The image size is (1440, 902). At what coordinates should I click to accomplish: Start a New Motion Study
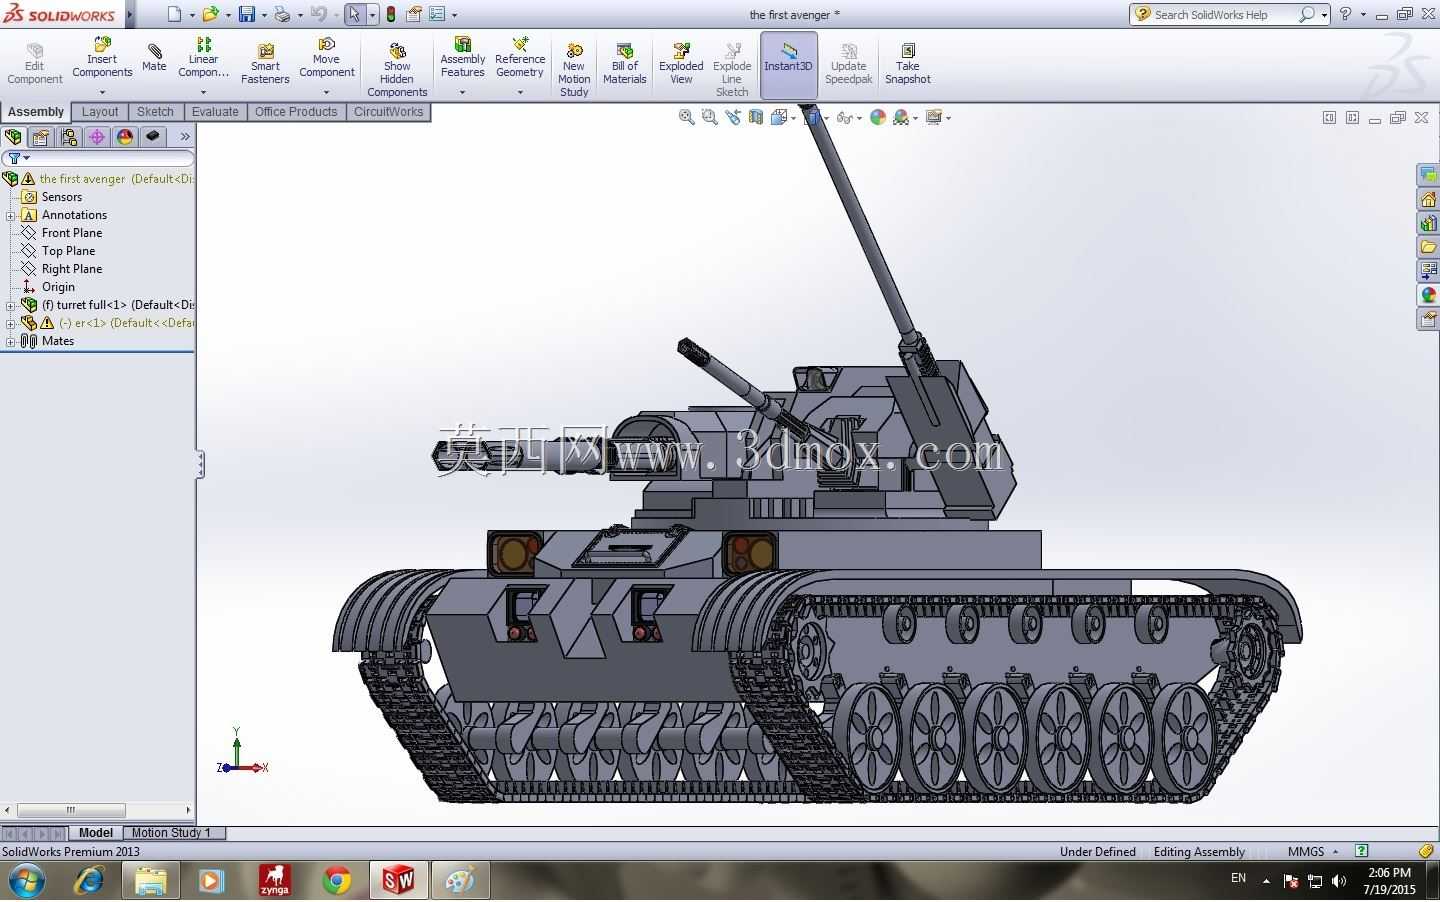click(x=574, y=70)
